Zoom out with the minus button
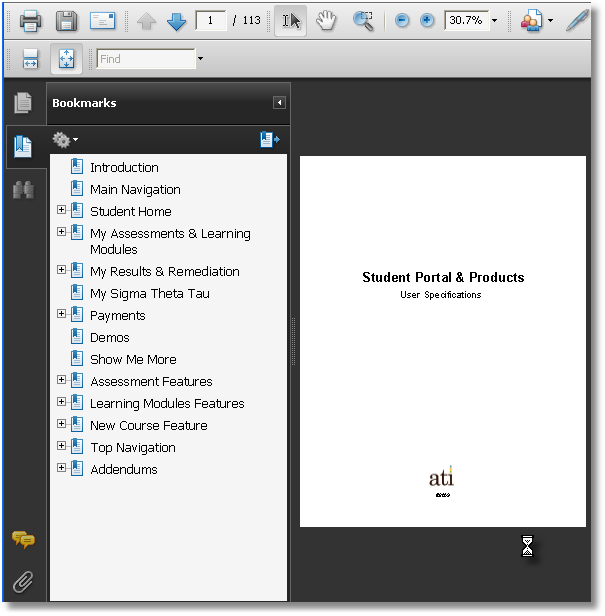This screenshot has height=616, width=605. 402,20
